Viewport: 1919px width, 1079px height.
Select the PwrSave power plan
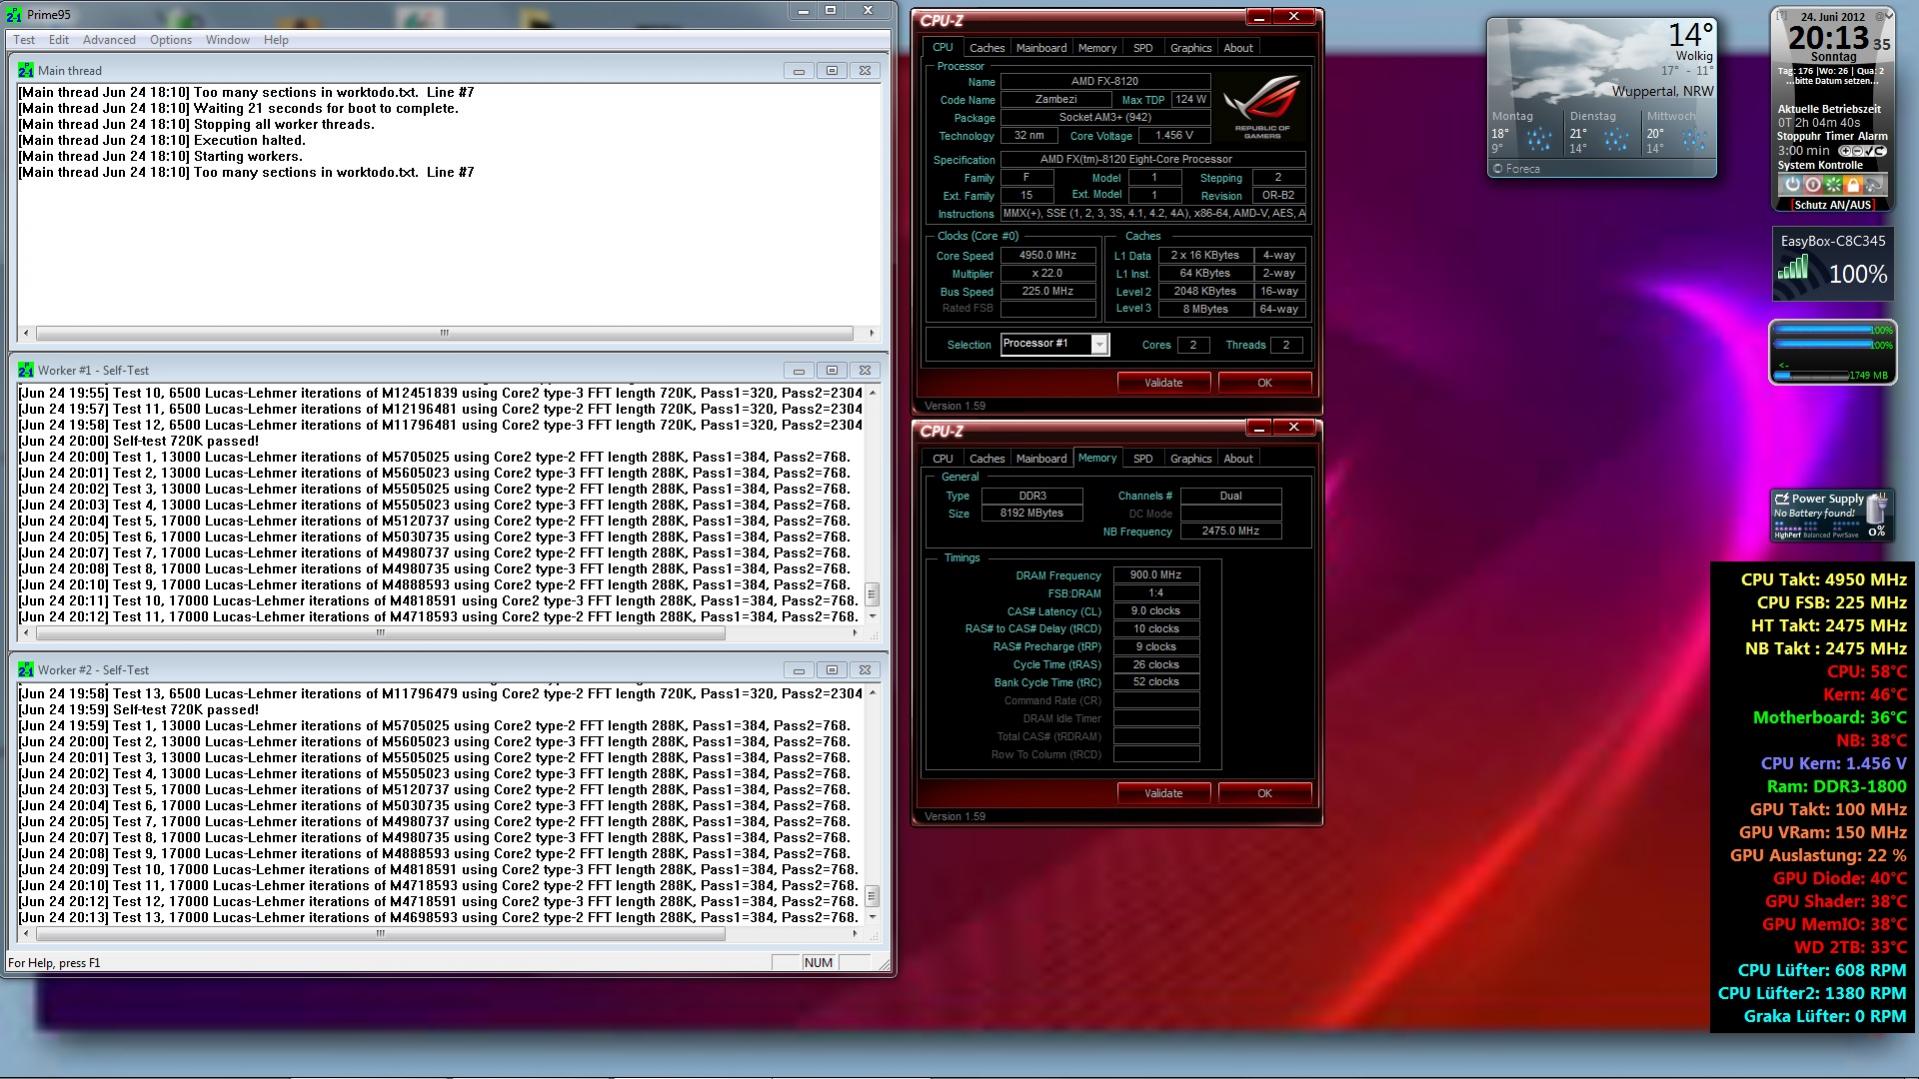point(1846,535)
